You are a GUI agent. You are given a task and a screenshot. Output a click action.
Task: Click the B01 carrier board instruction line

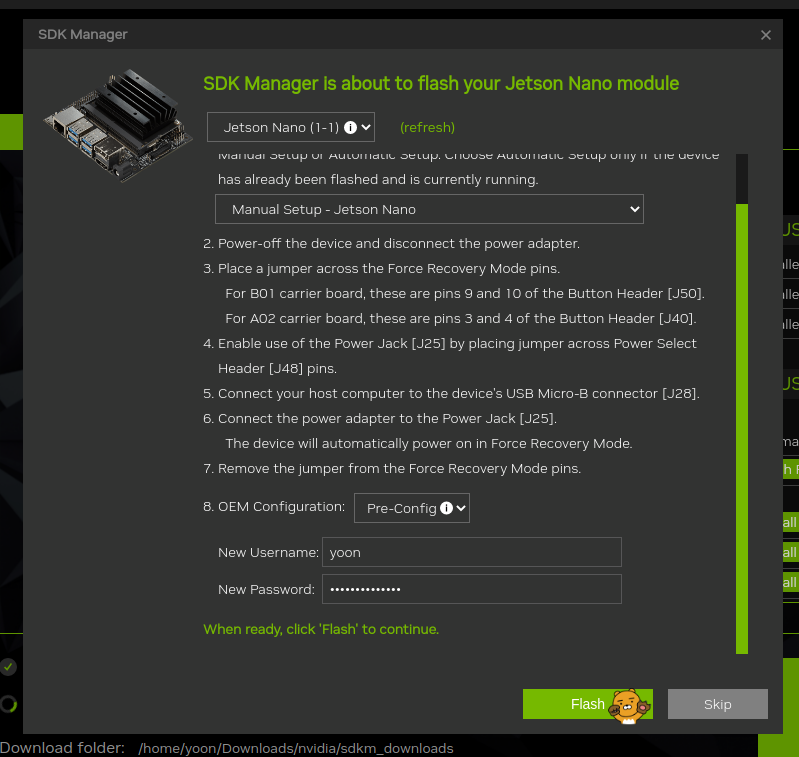(x=465, y=293)
